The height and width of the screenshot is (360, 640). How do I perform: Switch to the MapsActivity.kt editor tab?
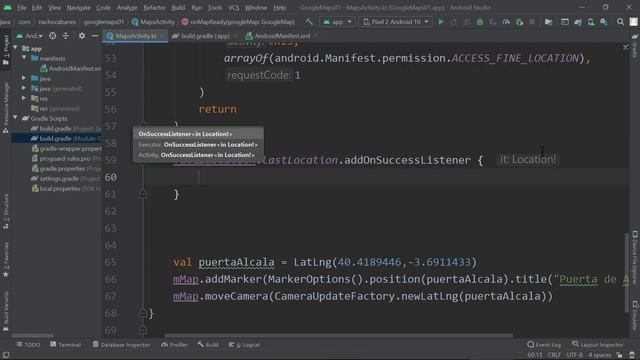pos(136,36)
